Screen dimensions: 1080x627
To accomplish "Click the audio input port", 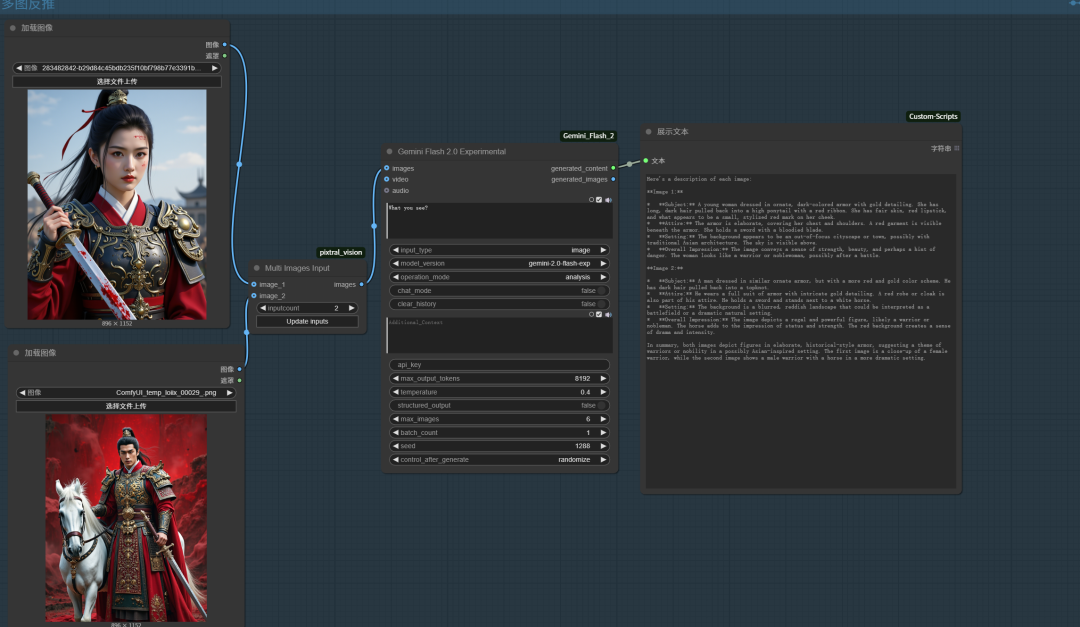I will [387, 190].
